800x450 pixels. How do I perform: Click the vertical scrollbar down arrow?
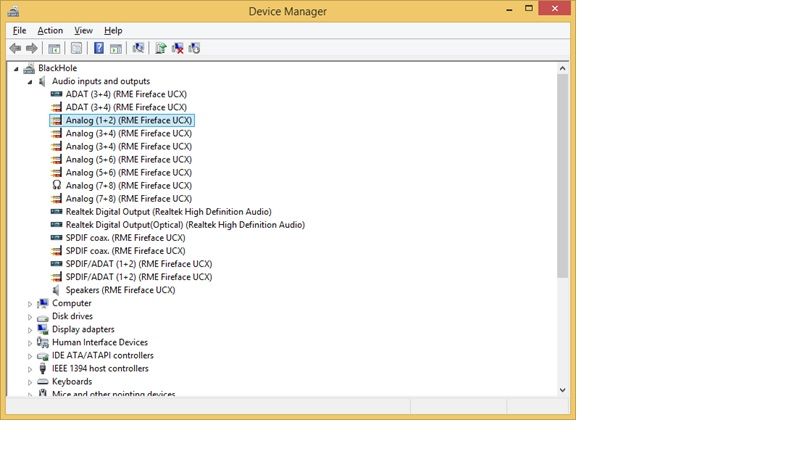(x=563, y=390)
